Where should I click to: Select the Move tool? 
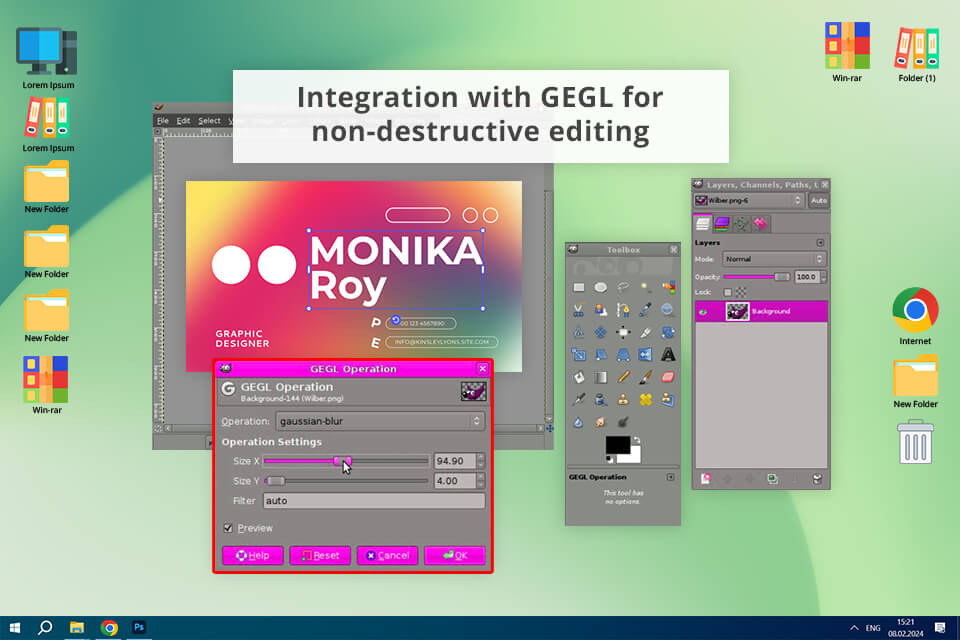[601, 333]
